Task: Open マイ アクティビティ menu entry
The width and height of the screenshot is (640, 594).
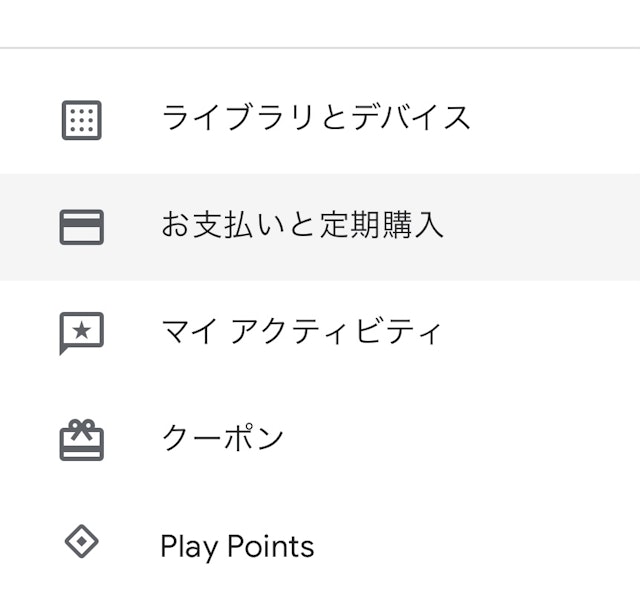Action: tap(300, 332)
